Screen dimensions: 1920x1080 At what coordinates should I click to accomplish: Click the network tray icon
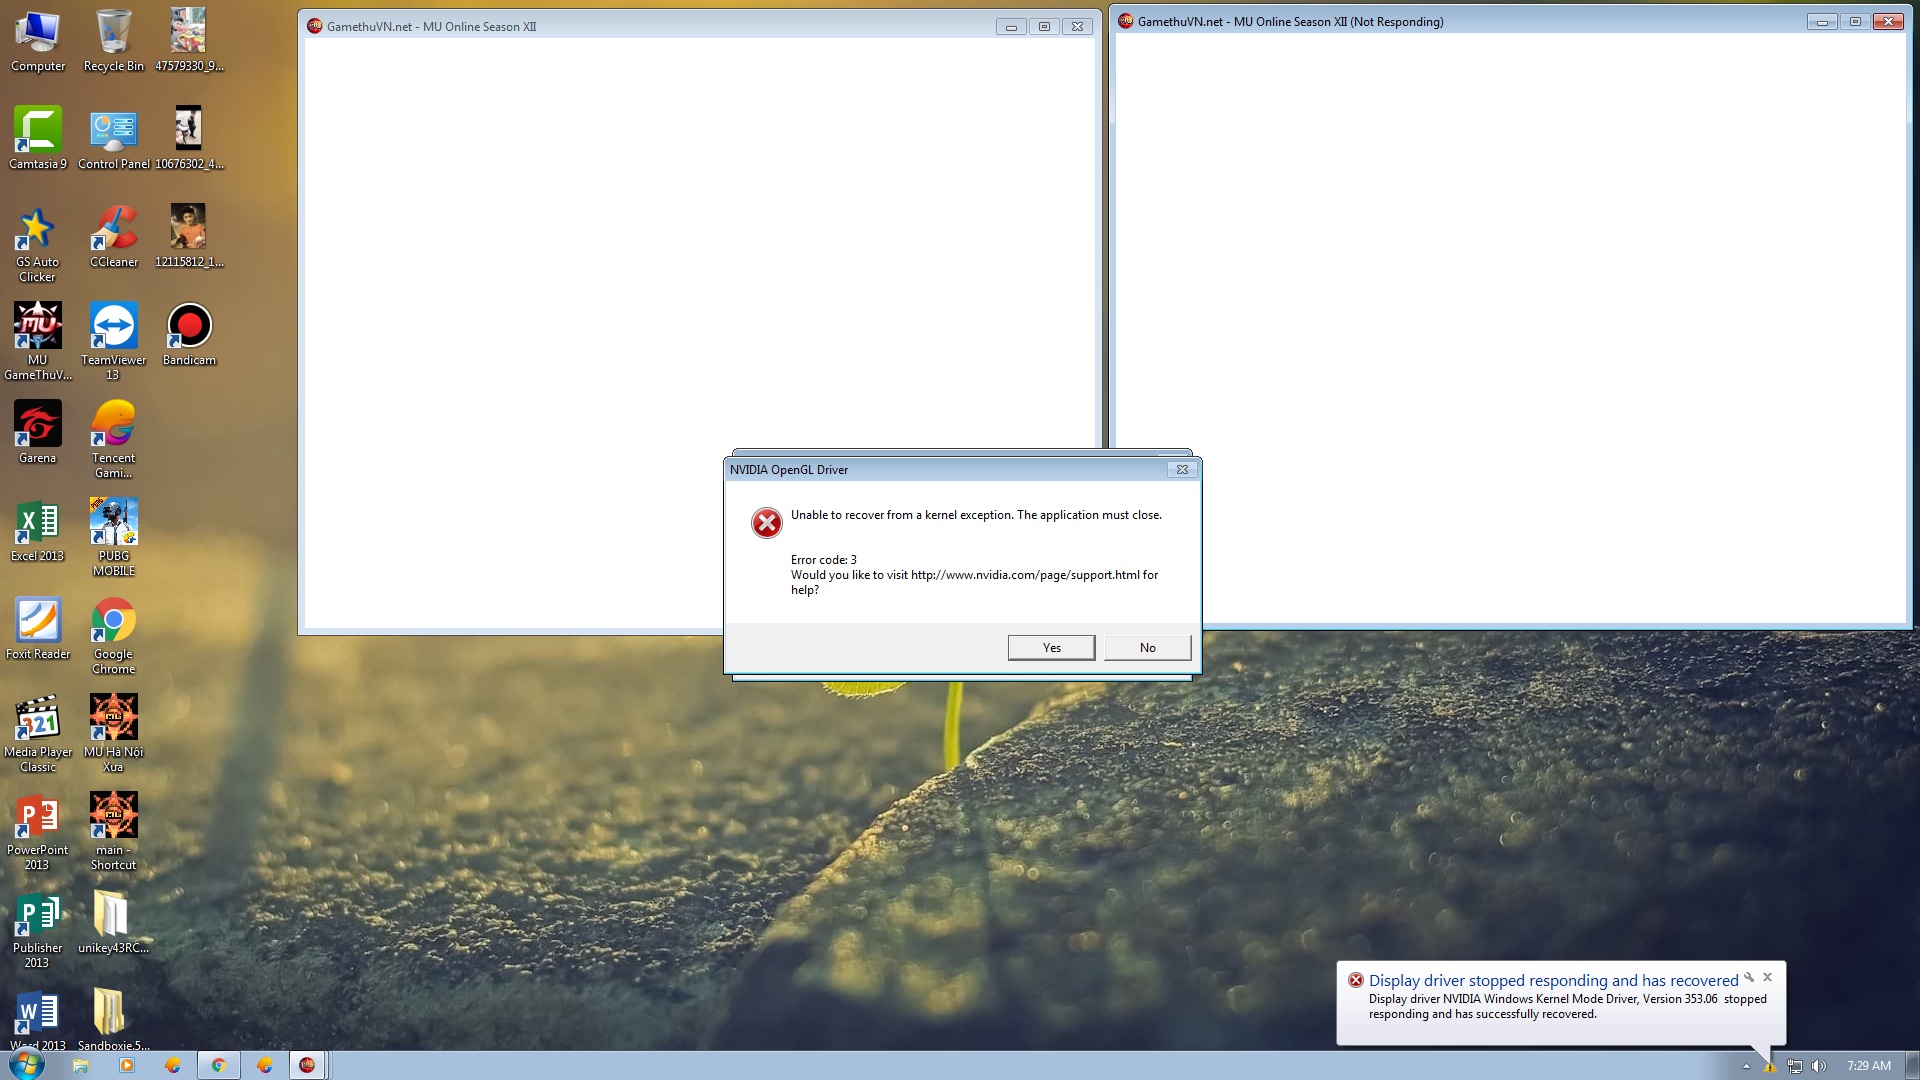click(x=1795, y=1066)
